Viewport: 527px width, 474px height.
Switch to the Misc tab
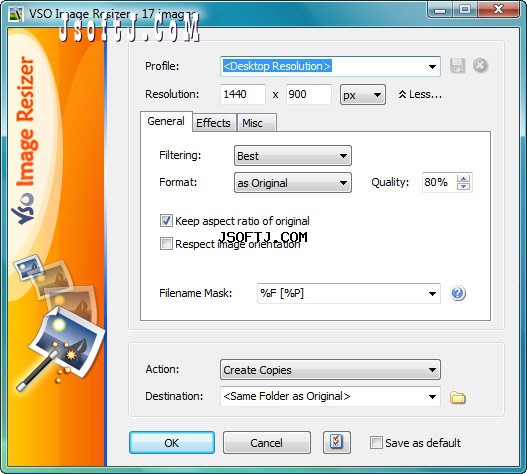256,123
